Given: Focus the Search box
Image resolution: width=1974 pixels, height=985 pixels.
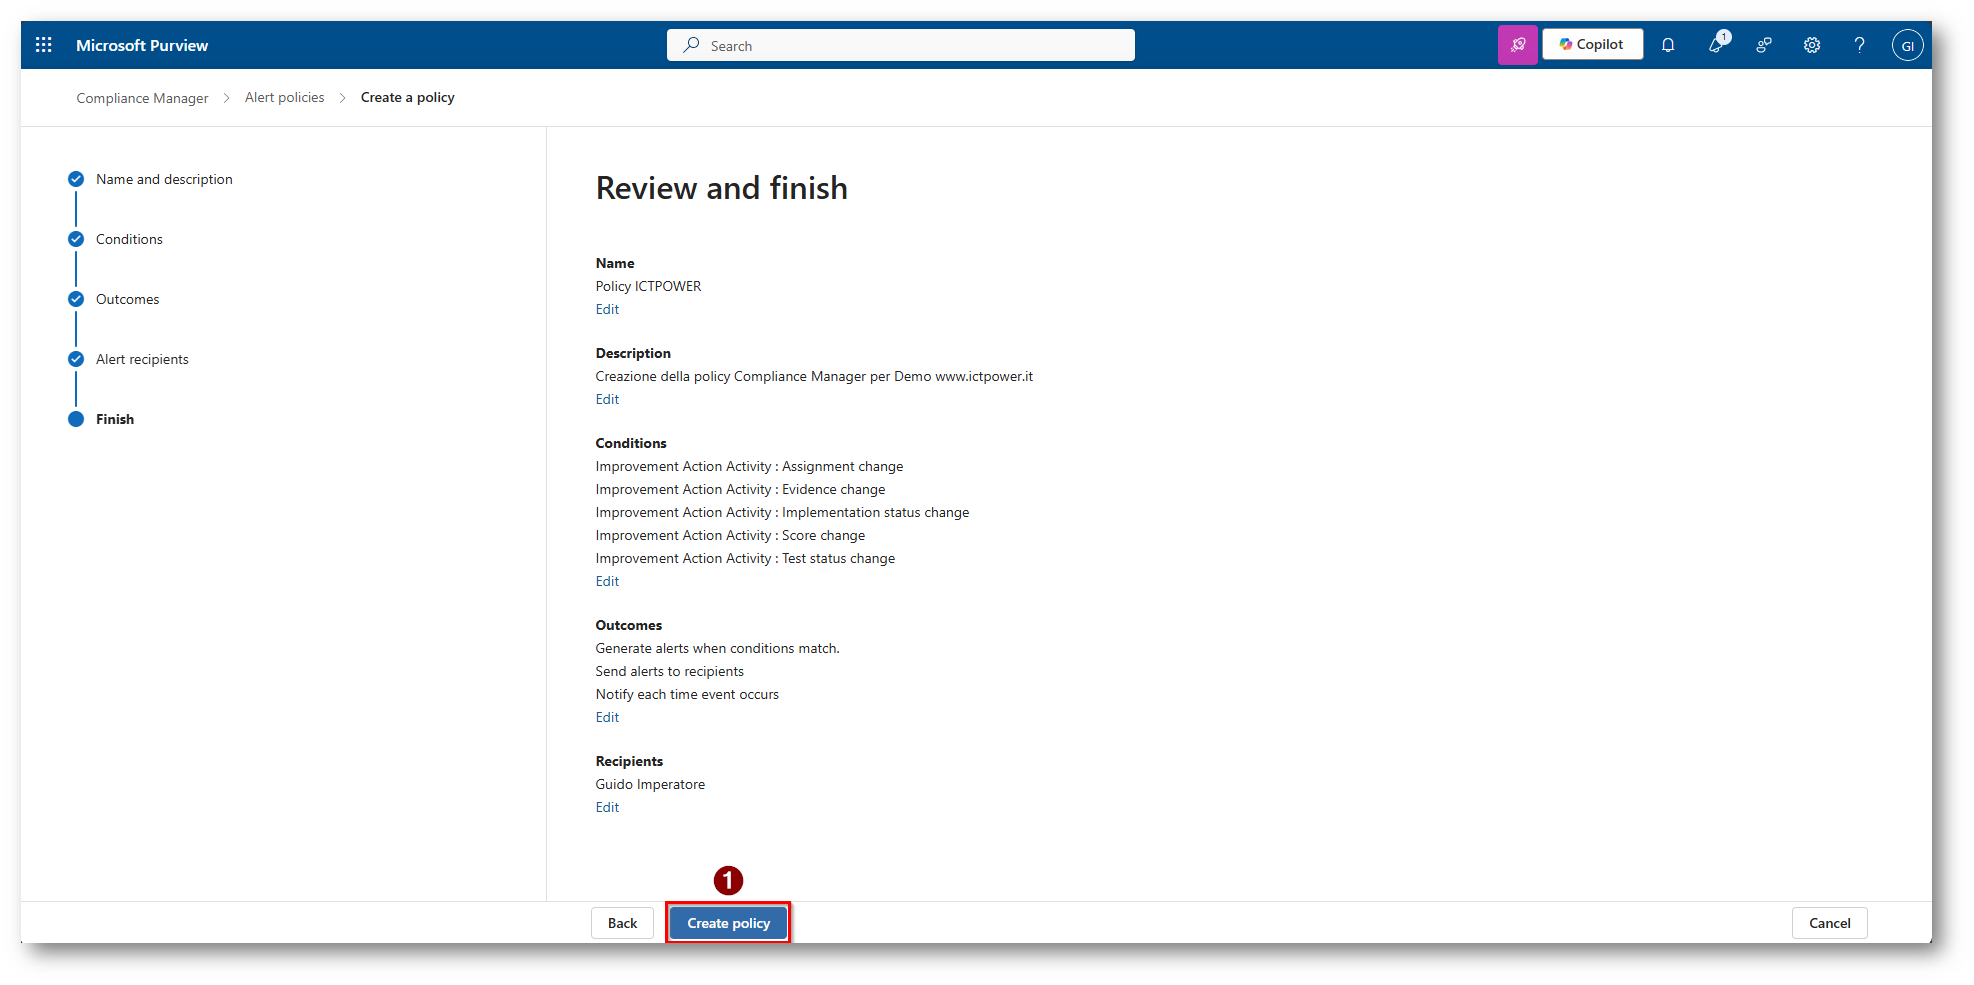Looking at the screenshot, I should [900, 46].
